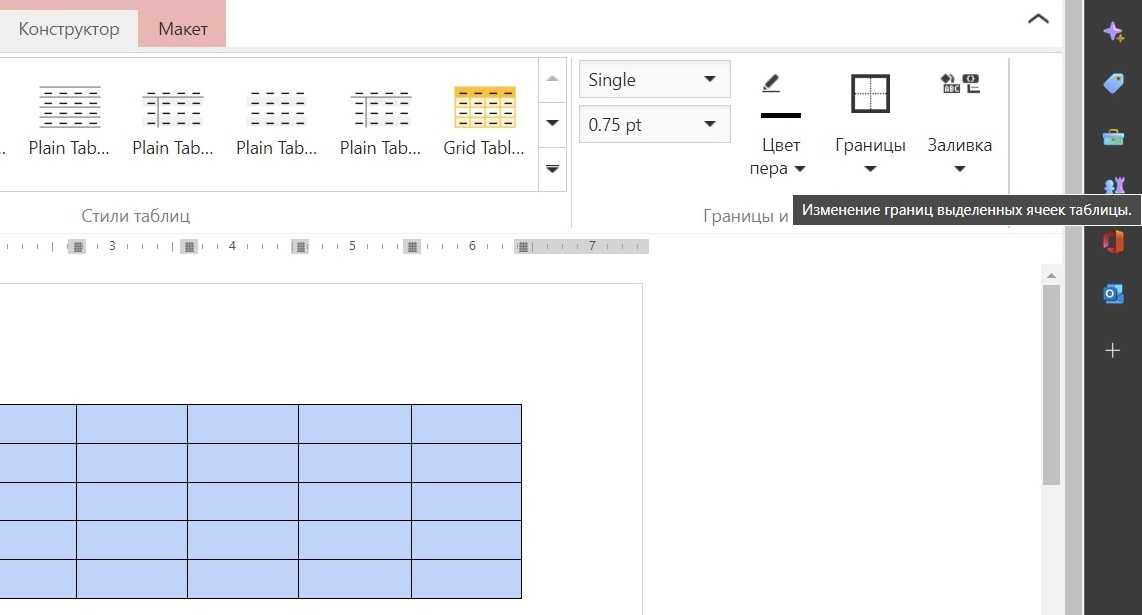This screenshot has width=1142, height=615.
Task: Switch to the Макет tab
Action: click(183, 29)
